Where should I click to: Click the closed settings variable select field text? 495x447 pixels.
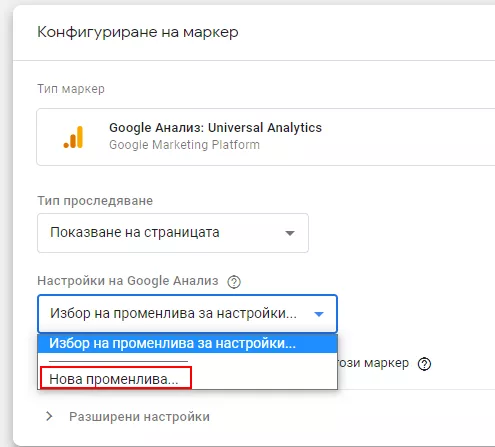pos(173,313)
